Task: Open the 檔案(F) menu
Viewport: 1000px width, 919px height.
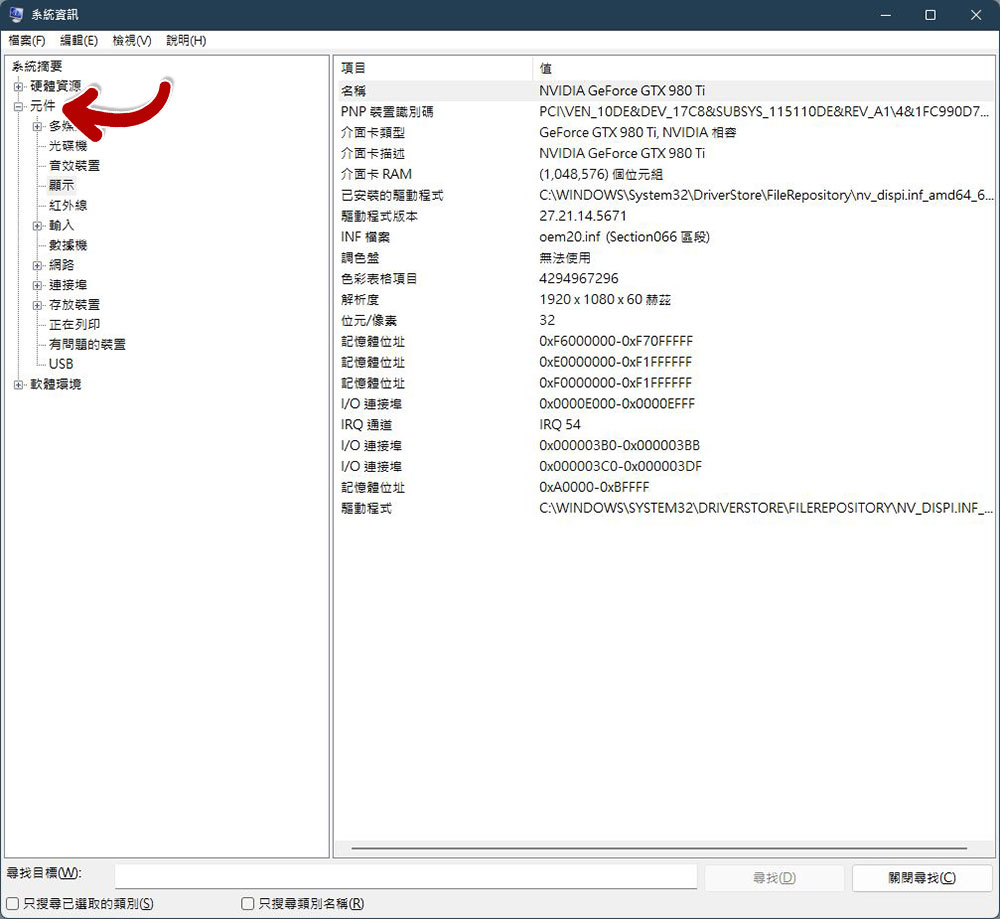Action: [x=27, y=40]
